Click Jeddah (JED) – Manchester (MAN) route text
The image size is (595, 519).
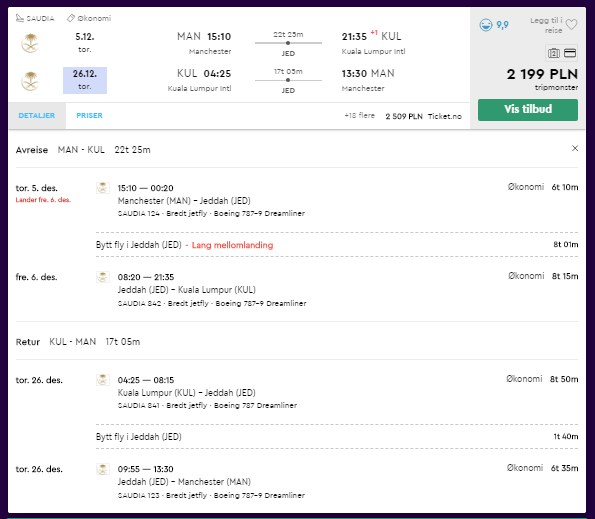point(184,482)
